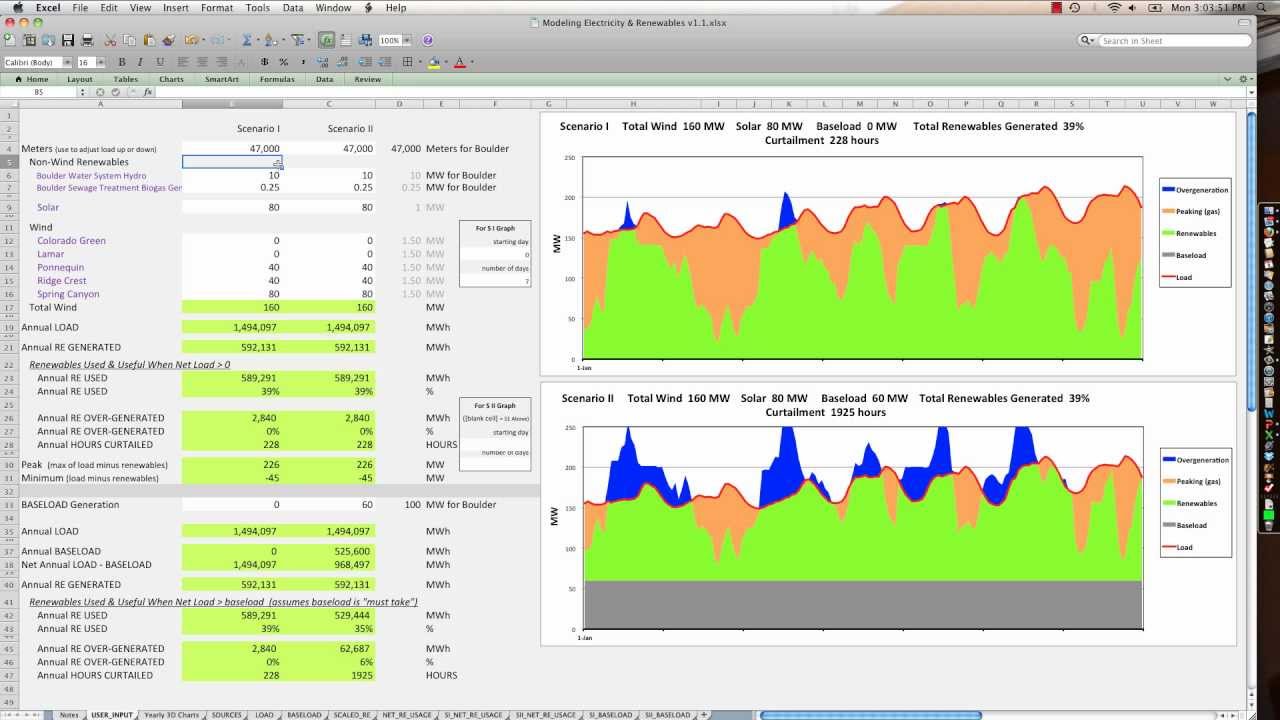Image resolution: width=1280 pixels, height=720 pixels.
Task: Click the formula bar fx insert function button
Action: (x=148, y=92)
